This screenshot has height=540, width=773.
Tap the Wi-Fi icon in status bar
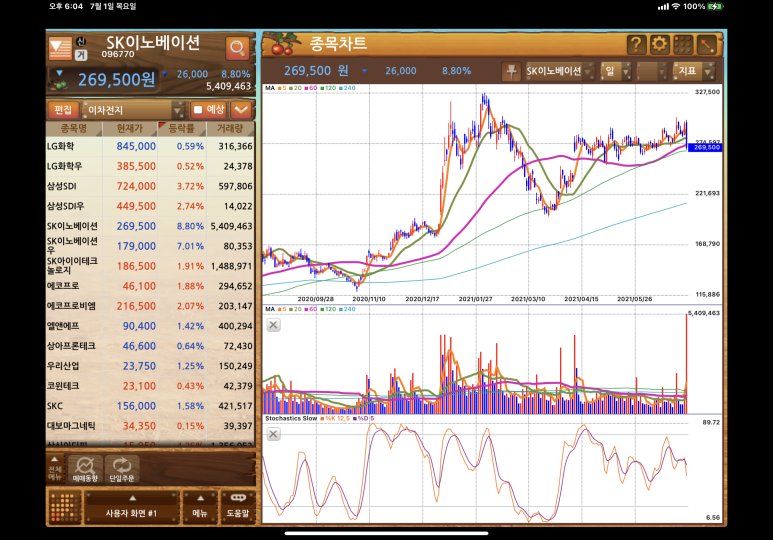point(675,6)
